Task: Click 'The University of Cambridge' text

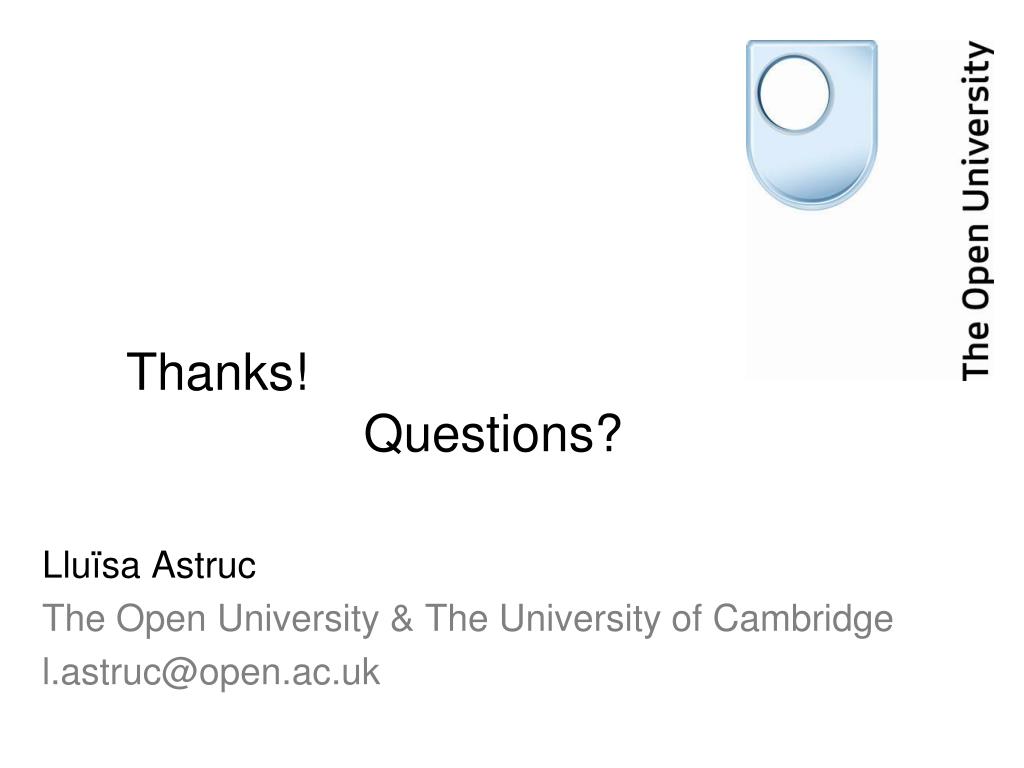Action: (659, 618)
